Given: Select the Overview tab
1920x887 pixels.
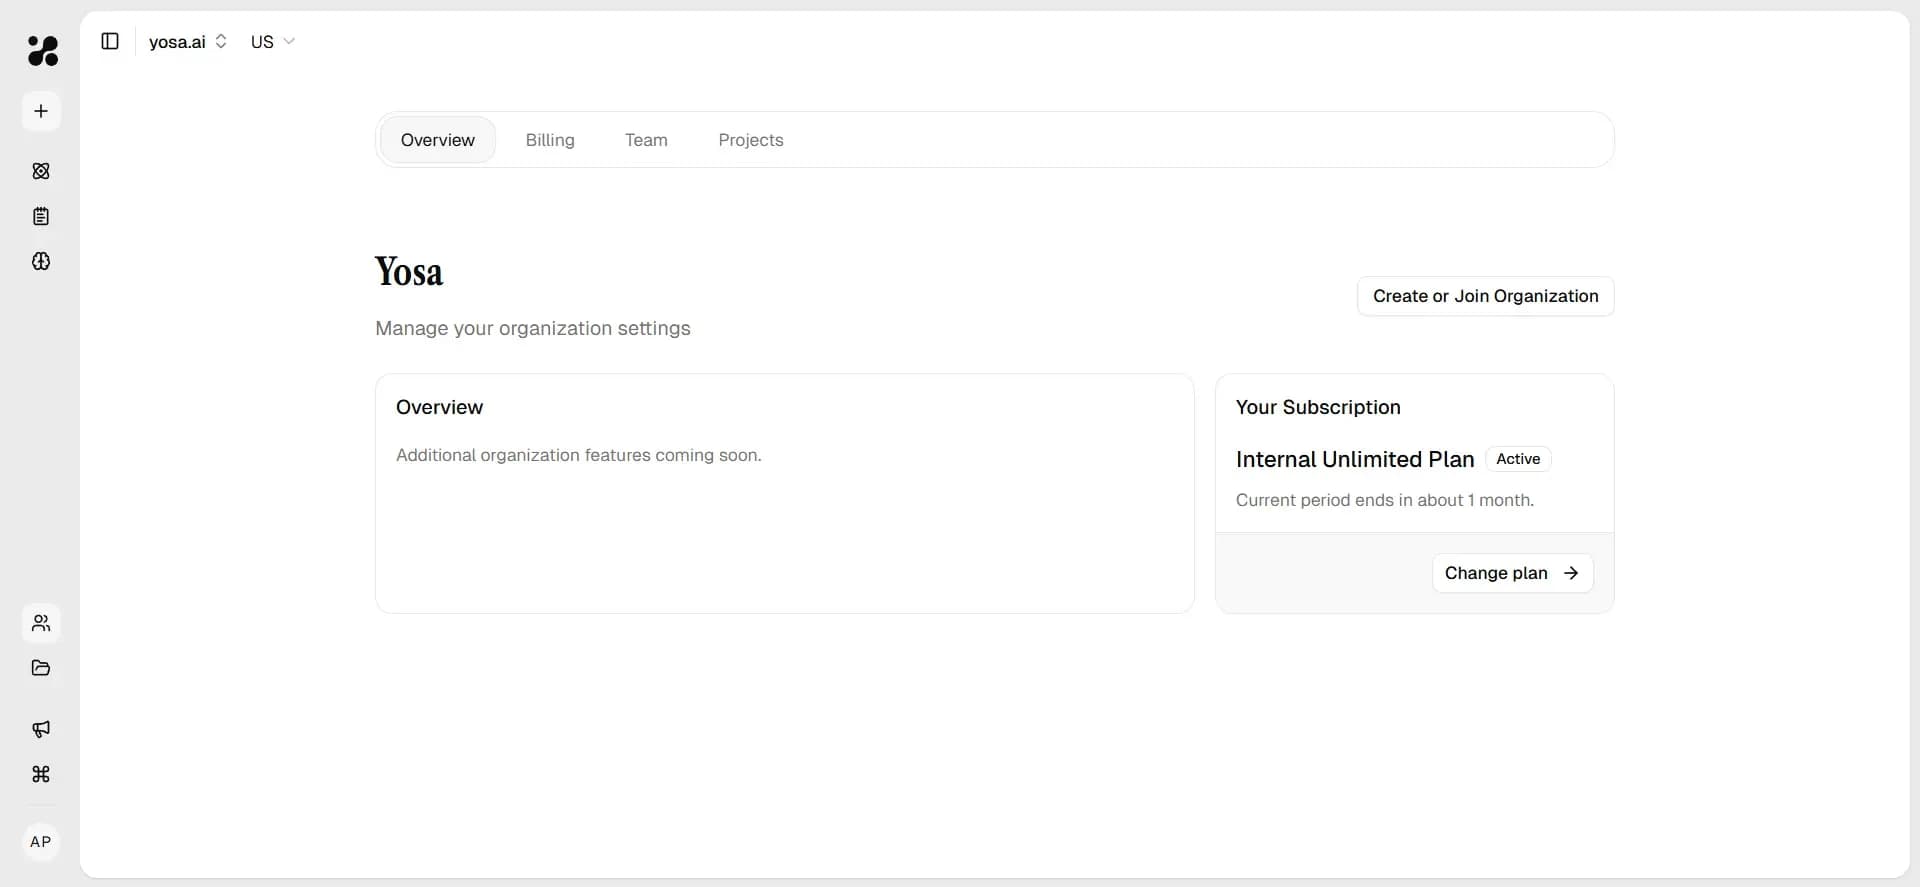Looking at the screenshot, I should [438, 140].
